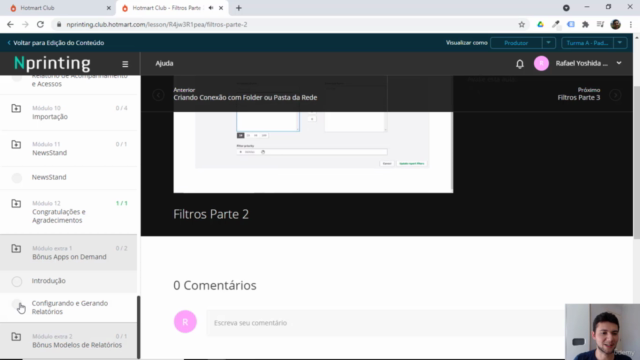Image resolution: width=640 pixels, height=360 pixels.
Task: Click the Filtros Parte 2 title
Action: tap(211, 214)
